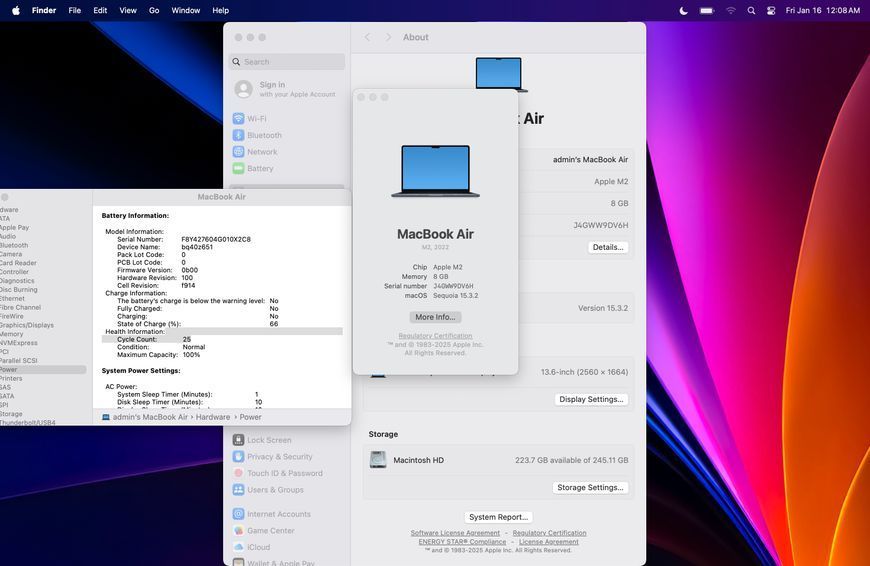
Task: Select Game Center sidebar icon
Action: (239, 530)
